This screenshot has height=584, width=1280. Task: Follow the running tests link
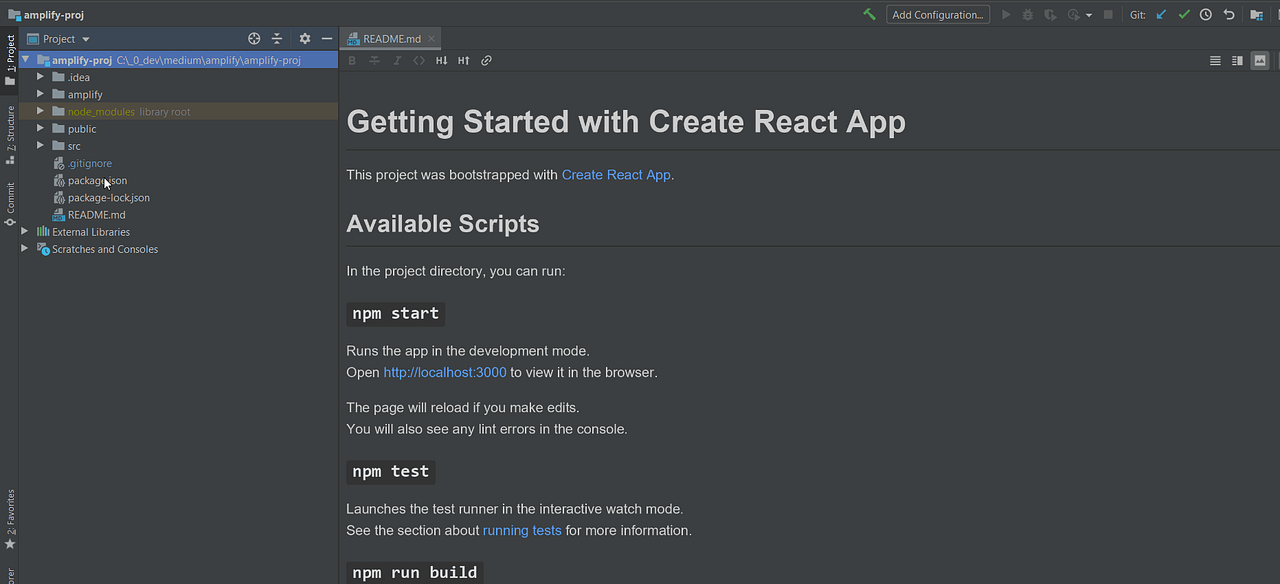pyautogui.click(x=522, y=530)
